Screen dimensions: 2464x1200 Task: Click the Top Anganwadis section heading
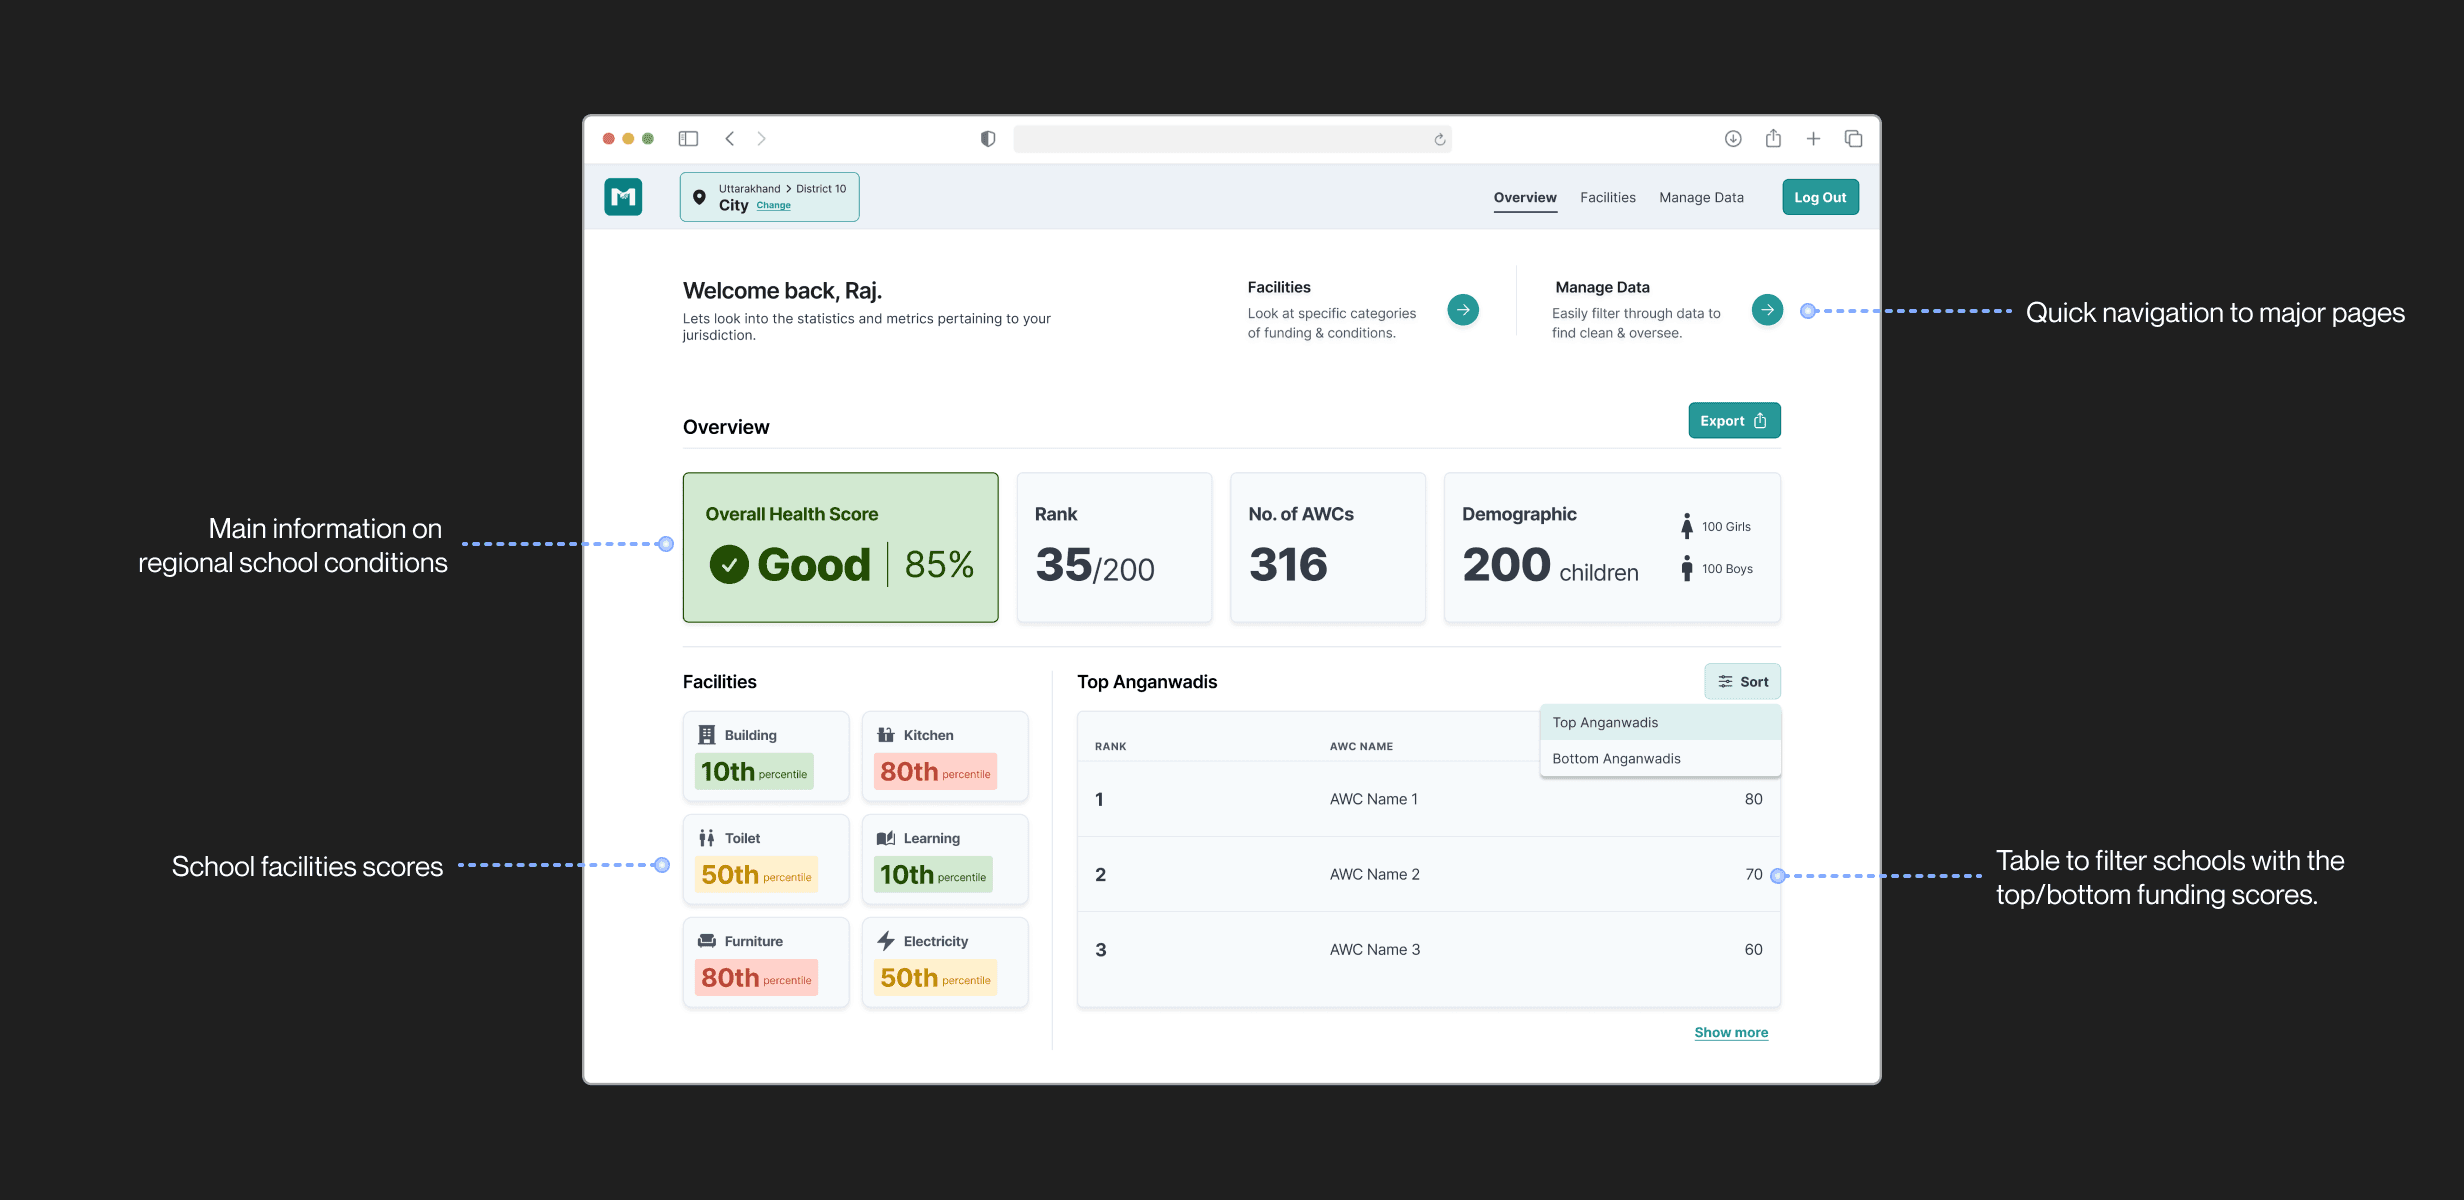click(x=1147, y=682)
